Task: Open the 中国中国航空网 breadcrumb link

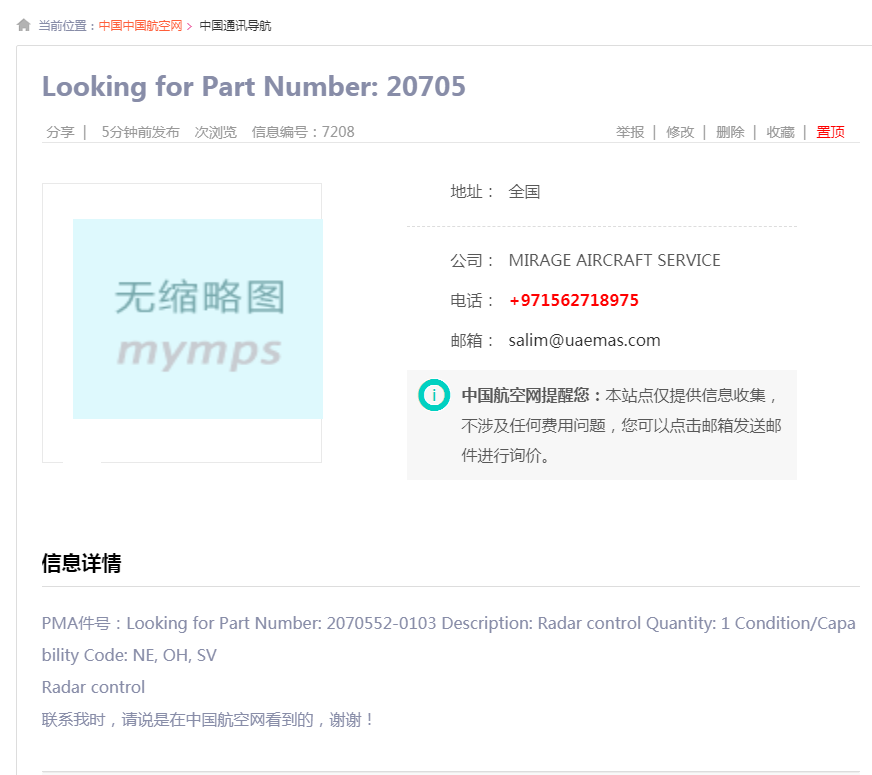Action: (x=140, y=26)
